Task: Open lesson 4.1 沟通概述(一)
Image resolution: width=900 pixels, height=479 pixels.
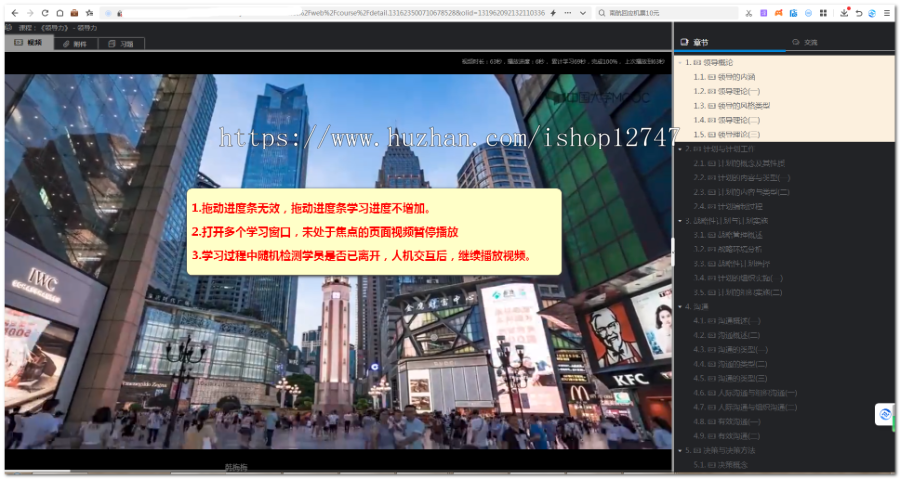Action: pyautogui.click(x=727, y=321)
